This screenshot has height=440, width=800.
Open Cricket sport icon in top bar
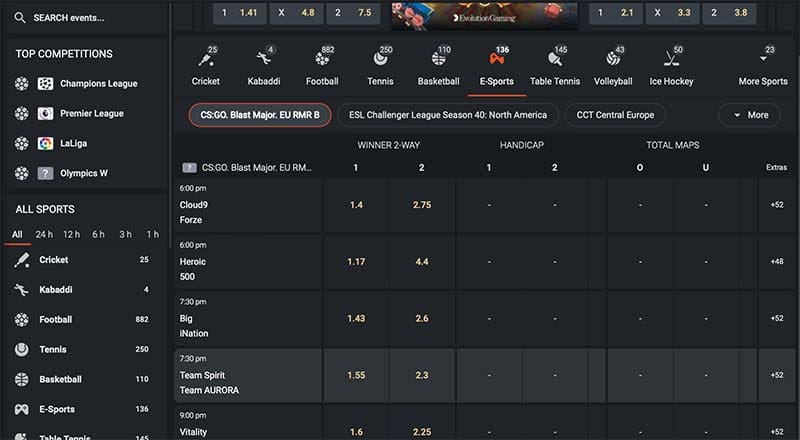206,59
